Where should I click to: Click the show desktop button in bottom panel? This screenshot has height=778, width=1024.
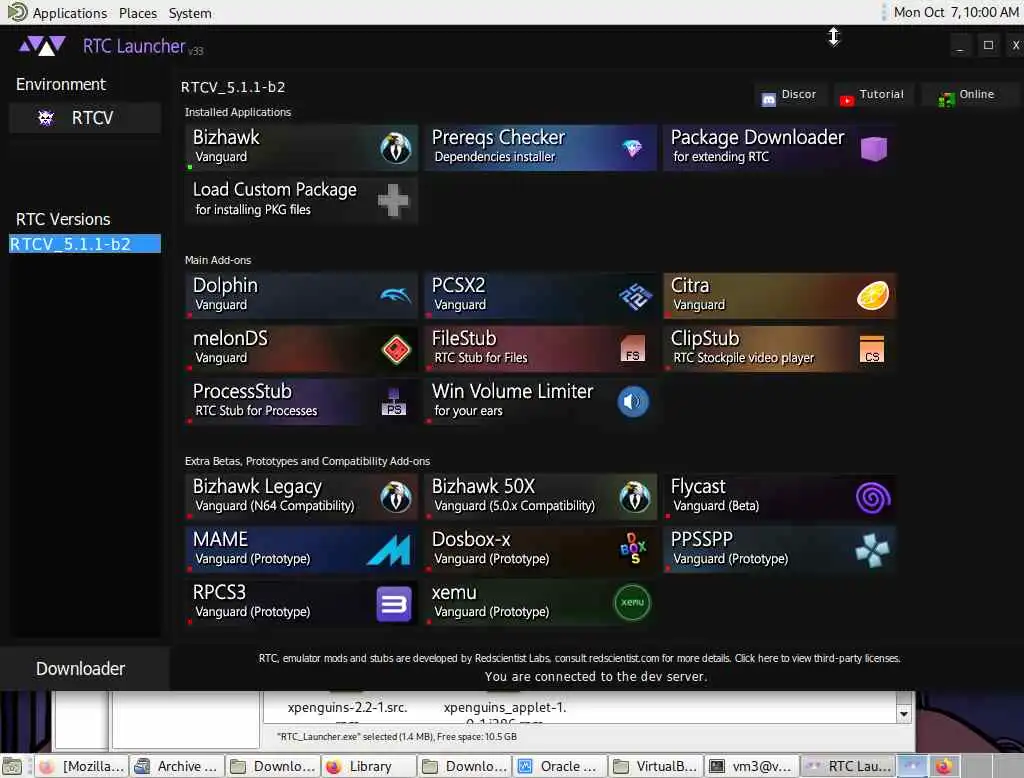[12, 766]
